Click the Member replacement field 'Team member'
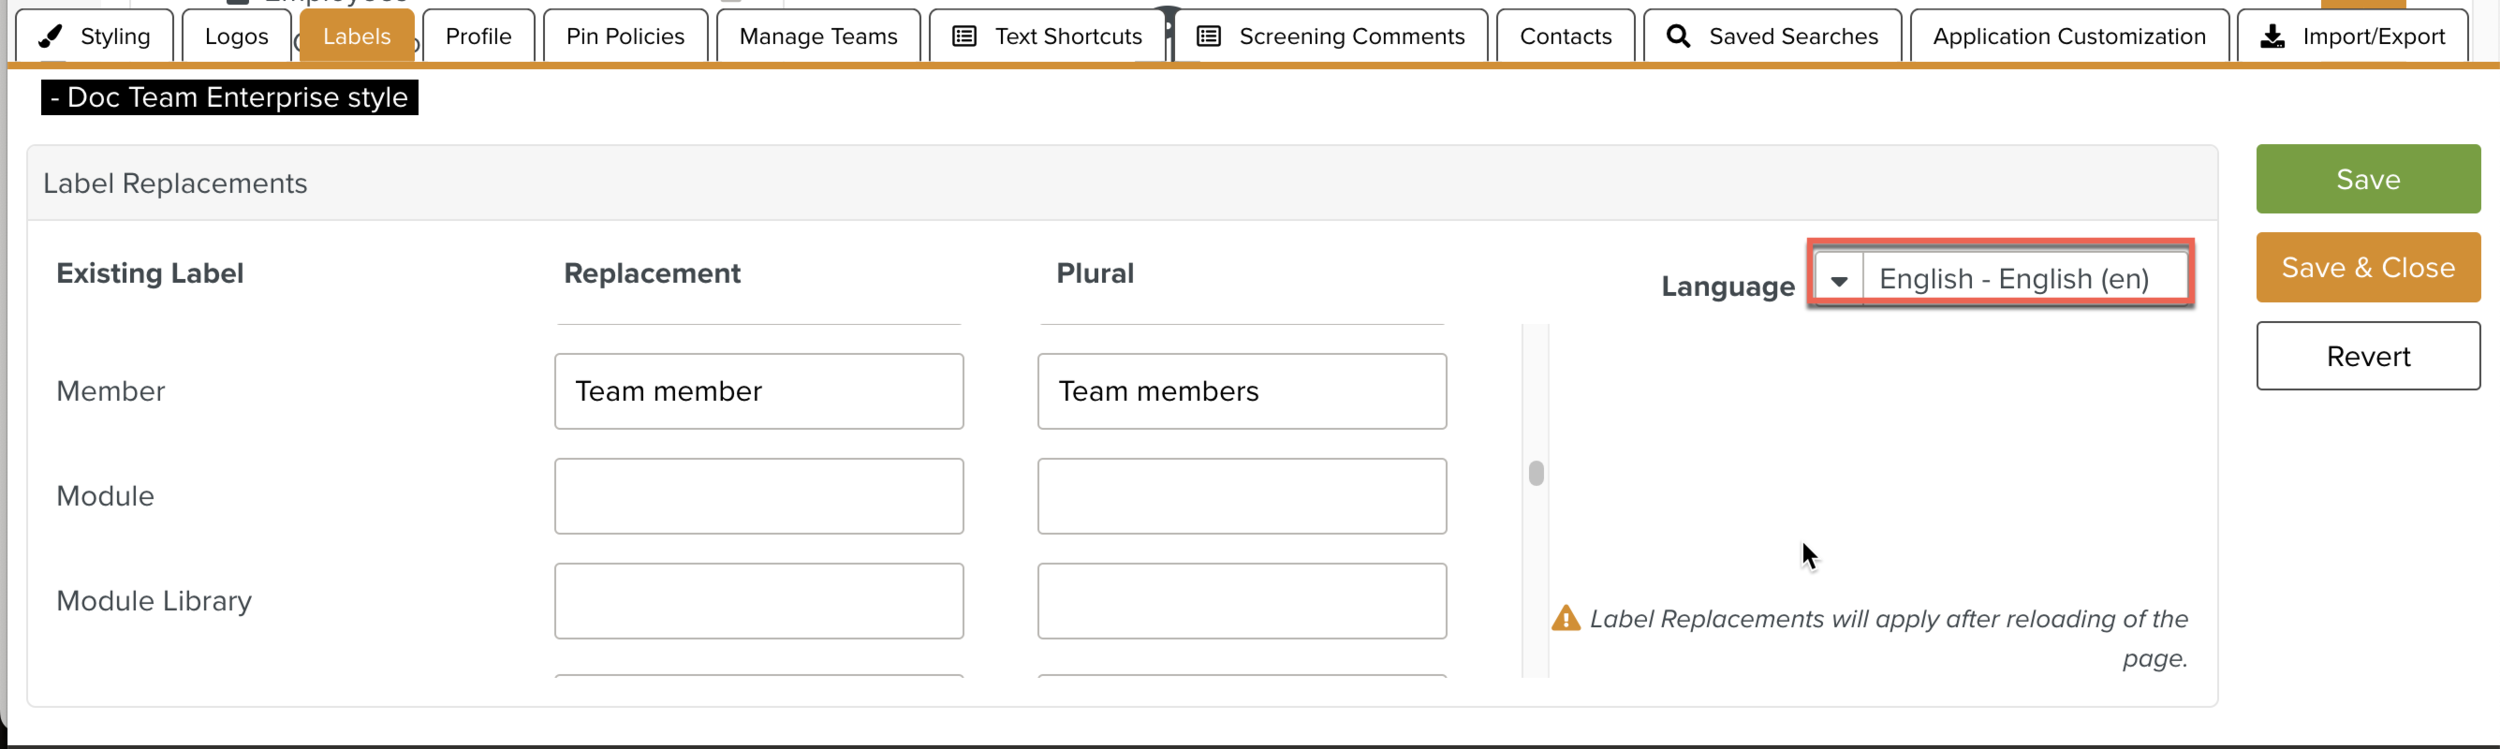 coord(758,391)
